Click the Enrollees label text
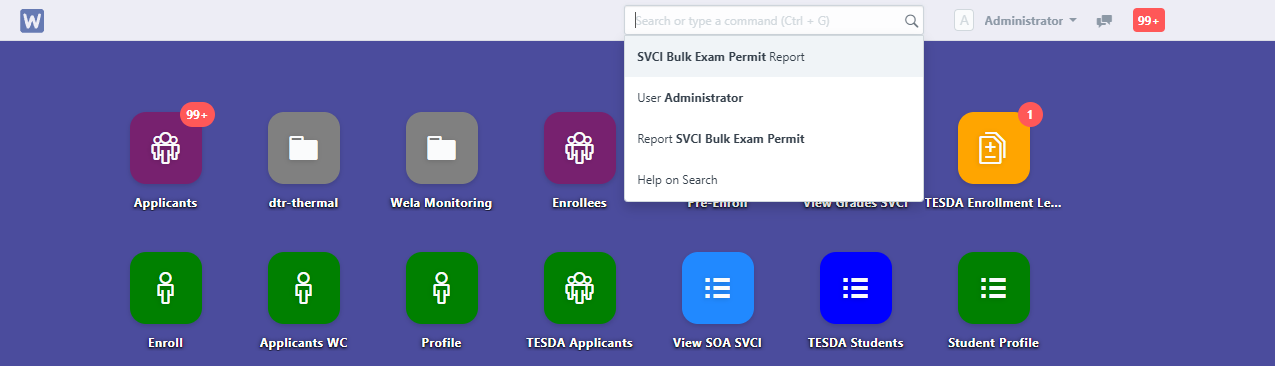Viewport: 1275px width, 366px height. click(x=580, y=203)
